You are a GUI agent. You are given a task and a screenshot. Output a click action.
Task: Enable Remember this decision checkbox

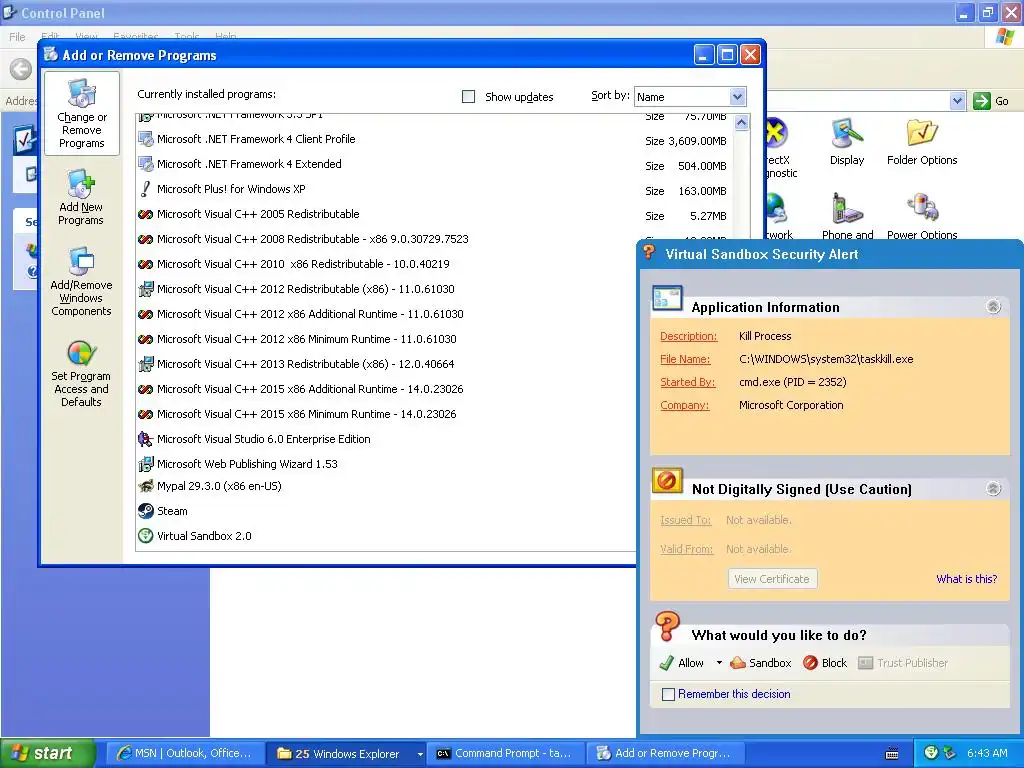click(668, 694)
